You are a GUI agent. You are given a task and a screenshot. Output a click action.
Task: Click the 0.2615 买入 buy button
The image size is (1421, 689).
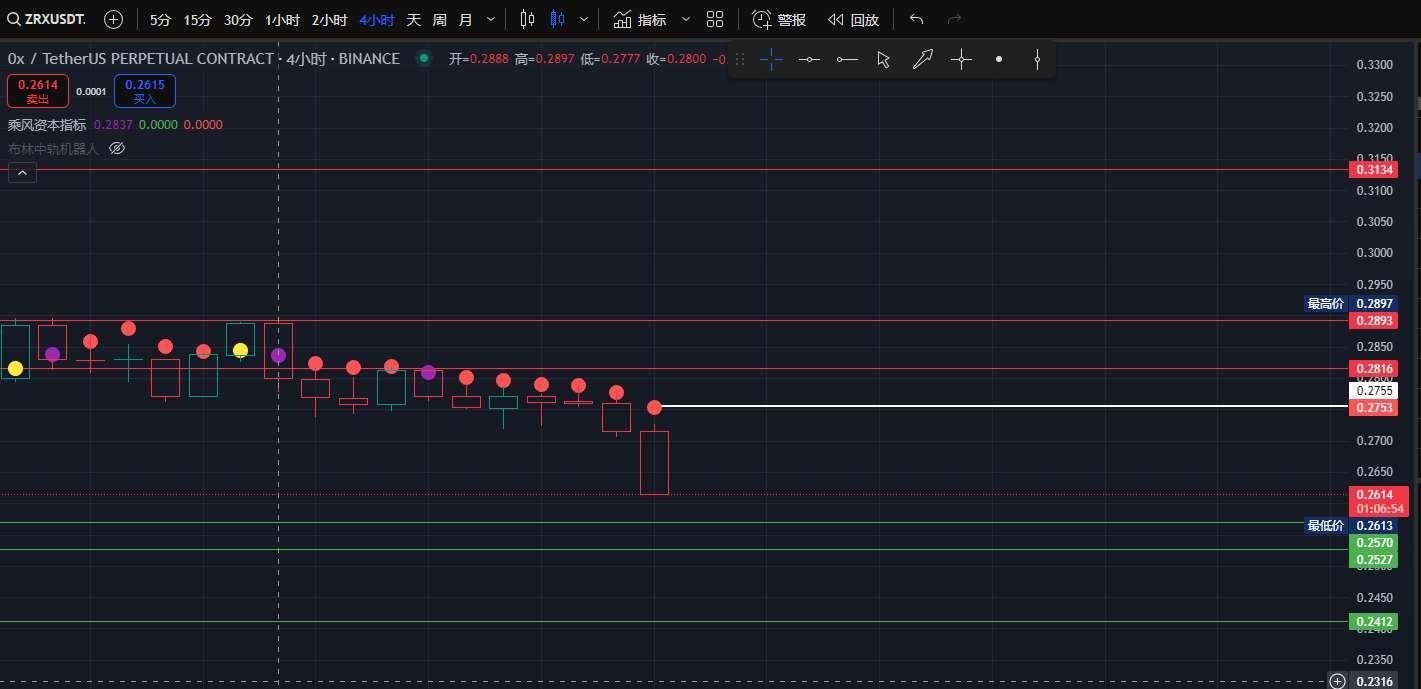145,91
